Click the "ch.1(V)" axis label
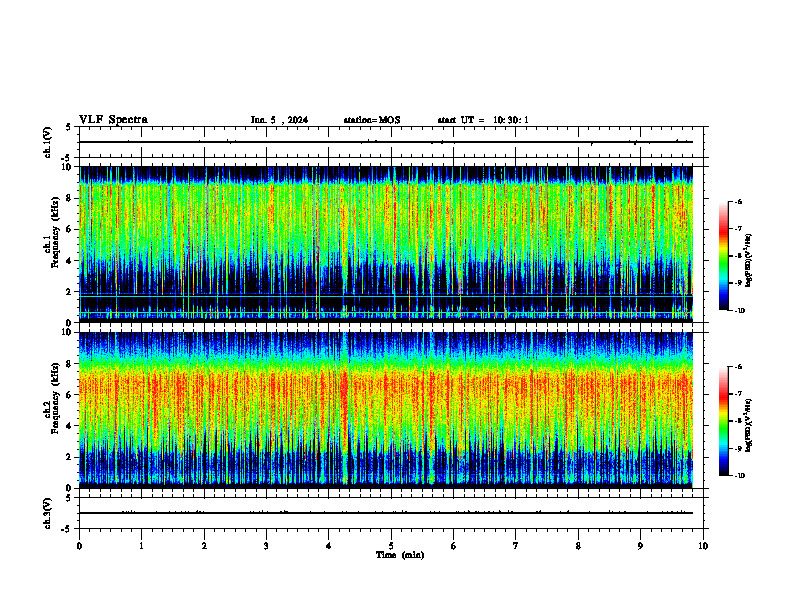Screen dimensions: 792x612 48,142
